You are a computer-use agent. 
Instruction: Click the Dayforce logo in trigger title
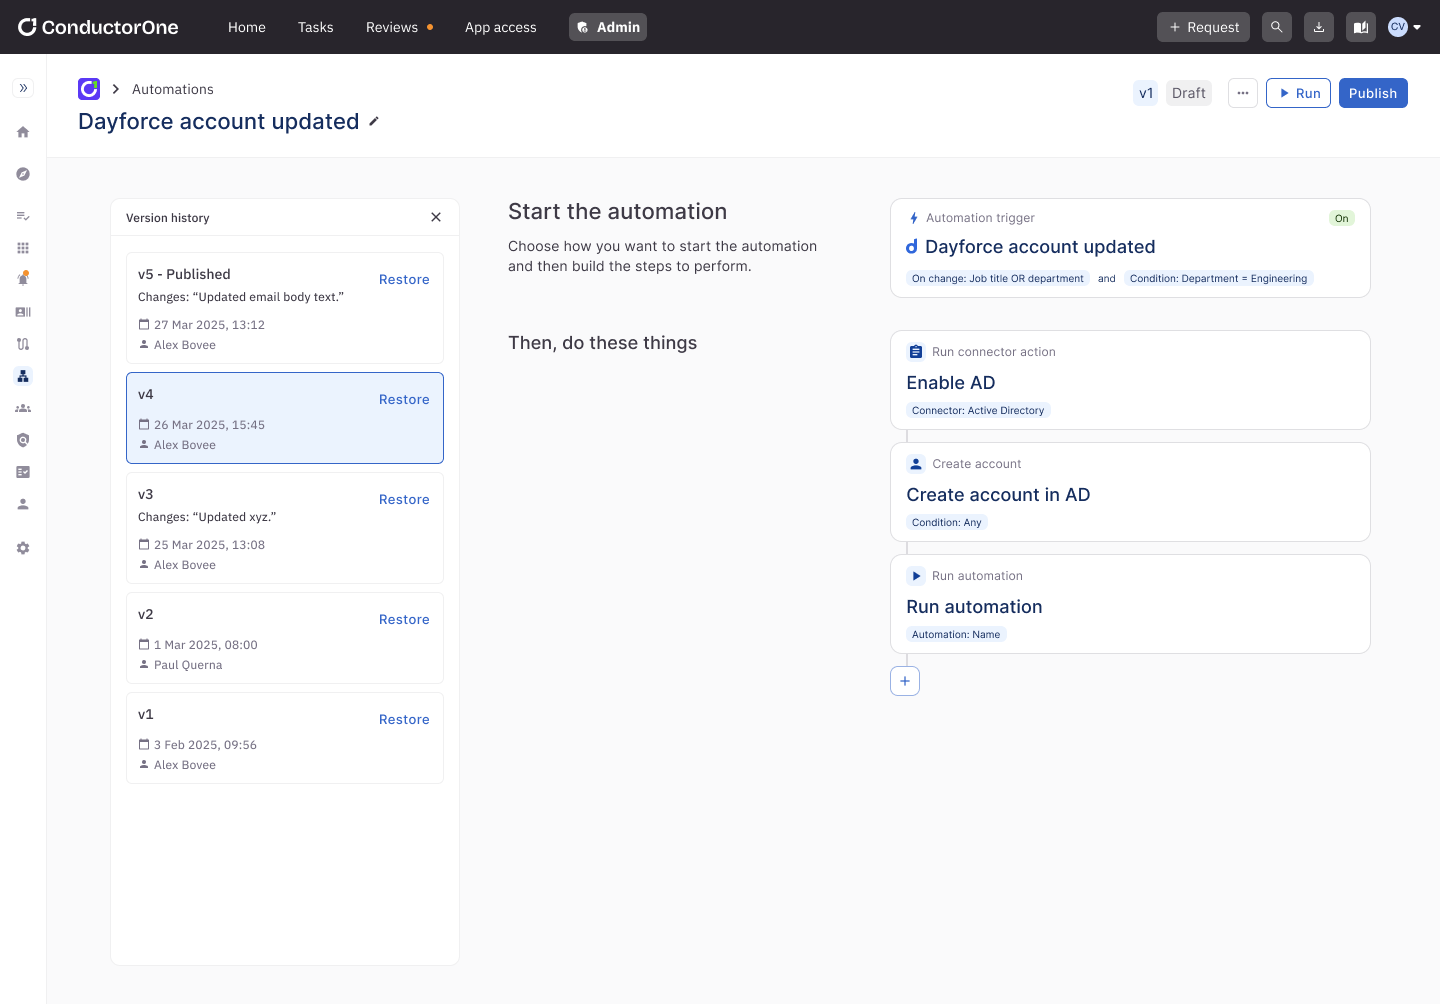[912, 247]
